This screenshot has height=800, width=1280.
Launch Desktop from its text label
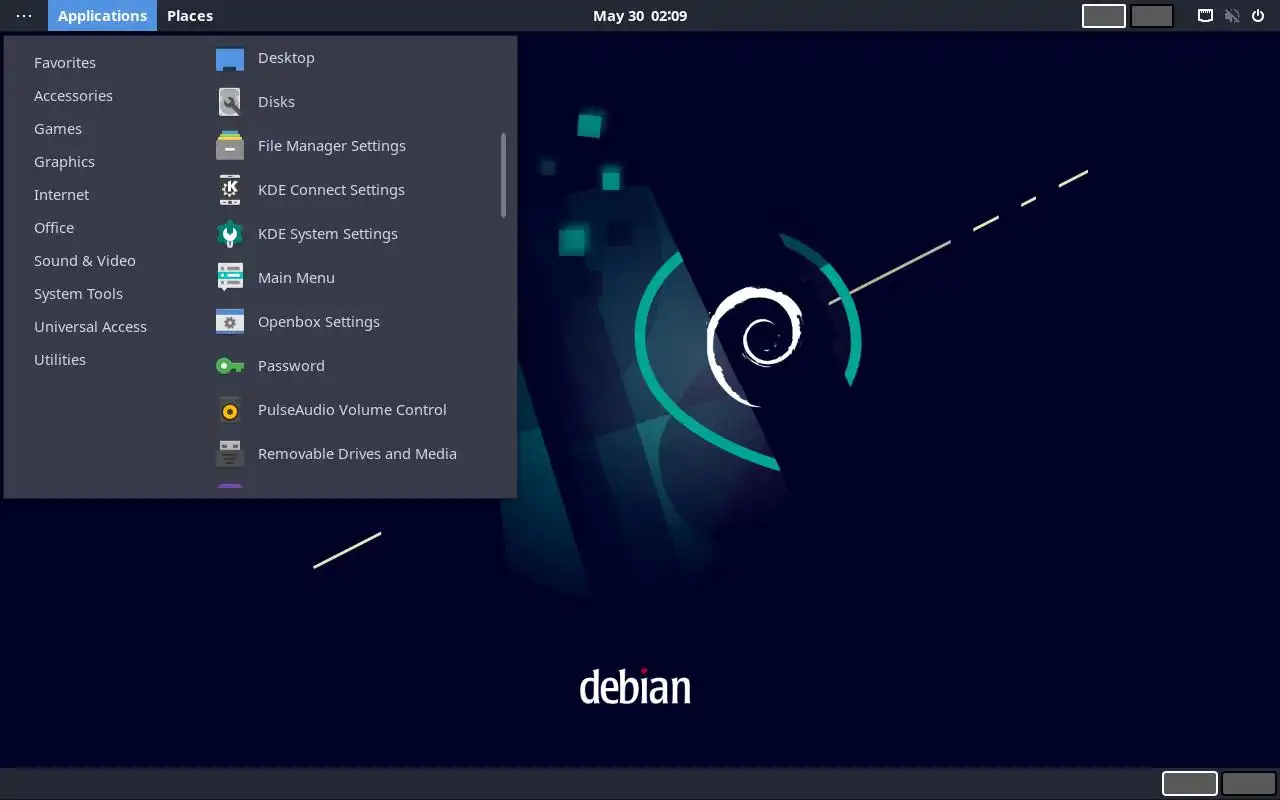coord(286,58)
